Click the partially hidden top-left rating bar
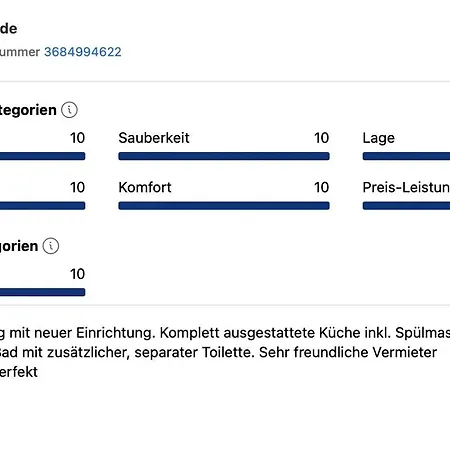This screenshot has height=450, width=450. 43,156
